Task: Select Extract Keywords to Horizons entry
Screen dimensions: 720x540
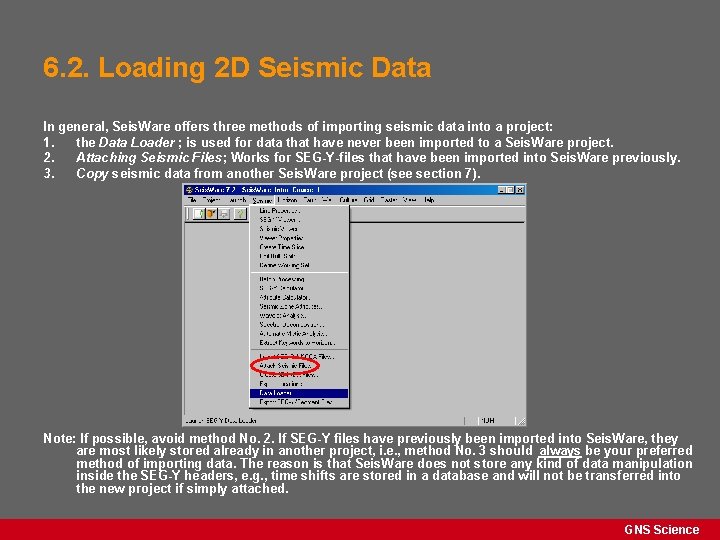Action: pyautogui.click(x=299, y=343)
